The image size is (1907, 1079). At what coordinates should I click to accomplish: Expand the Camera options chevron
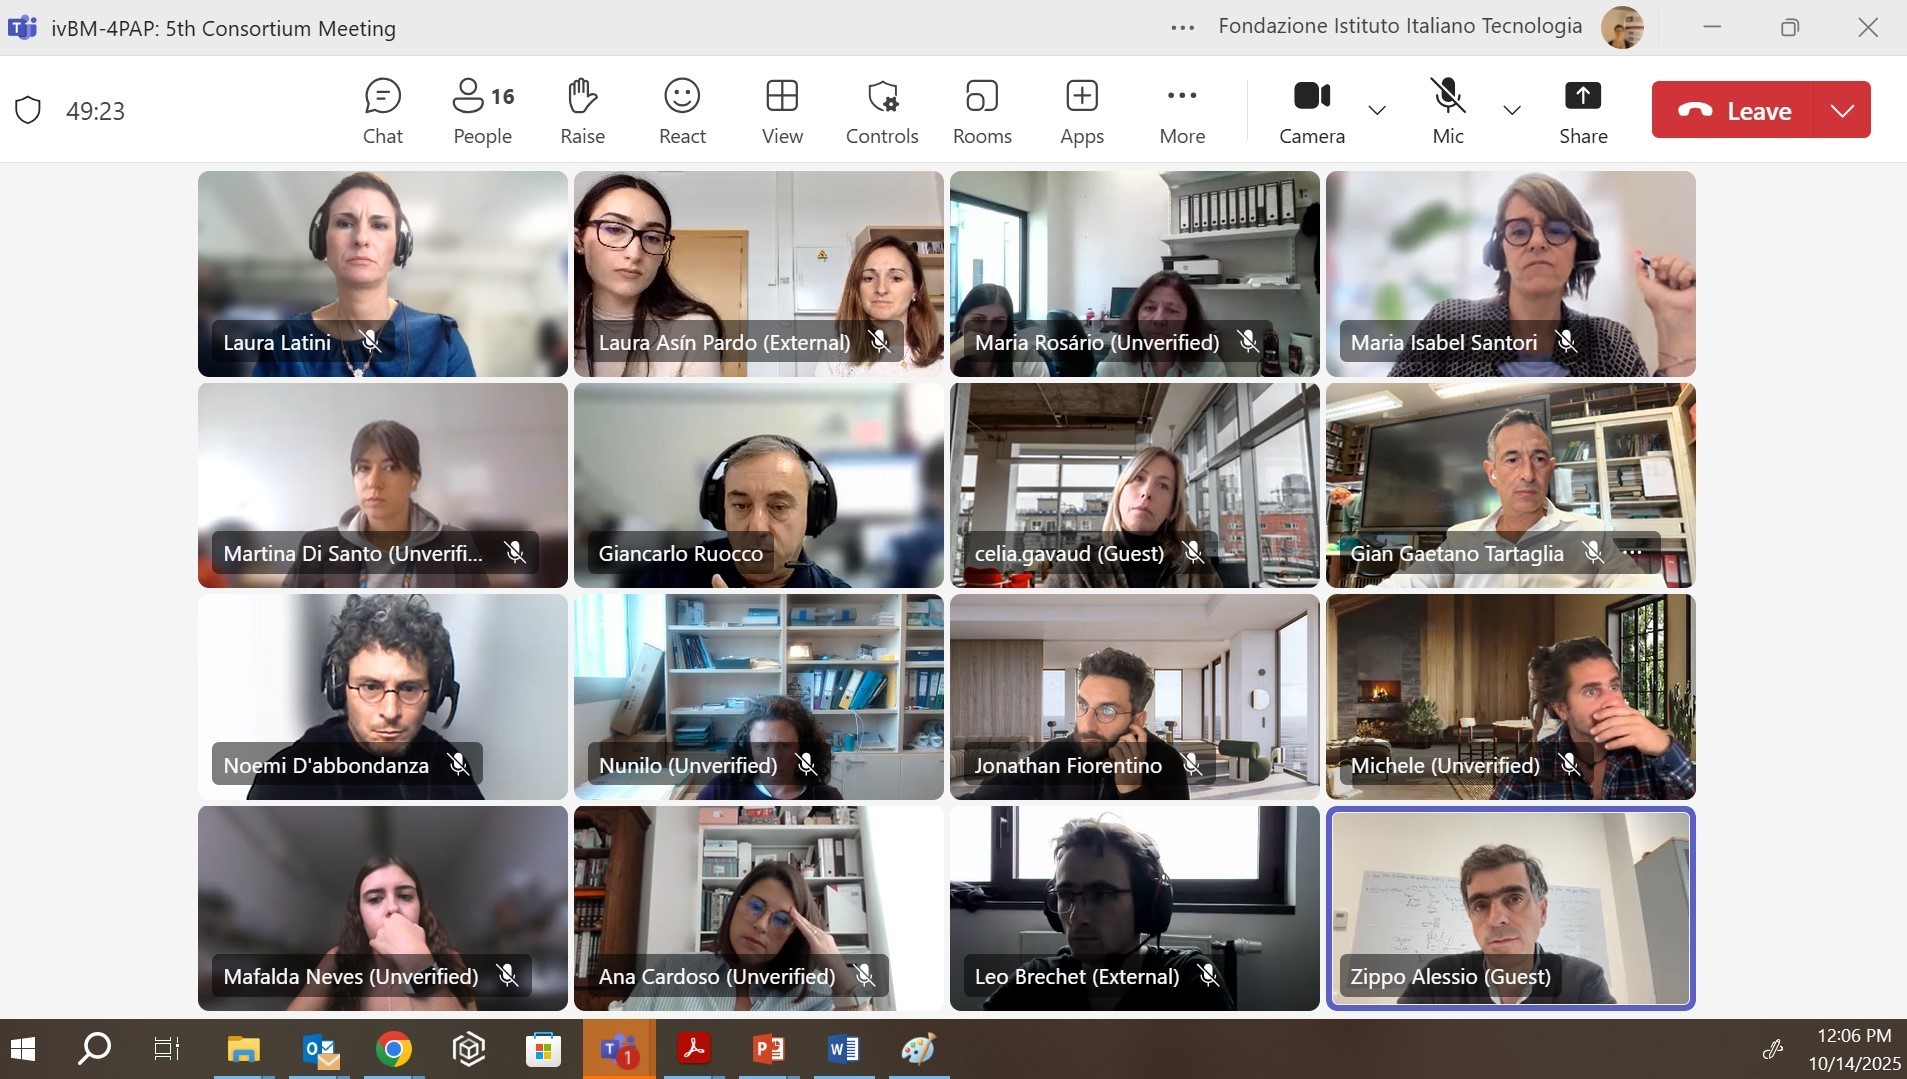[x=1377, y=110]
